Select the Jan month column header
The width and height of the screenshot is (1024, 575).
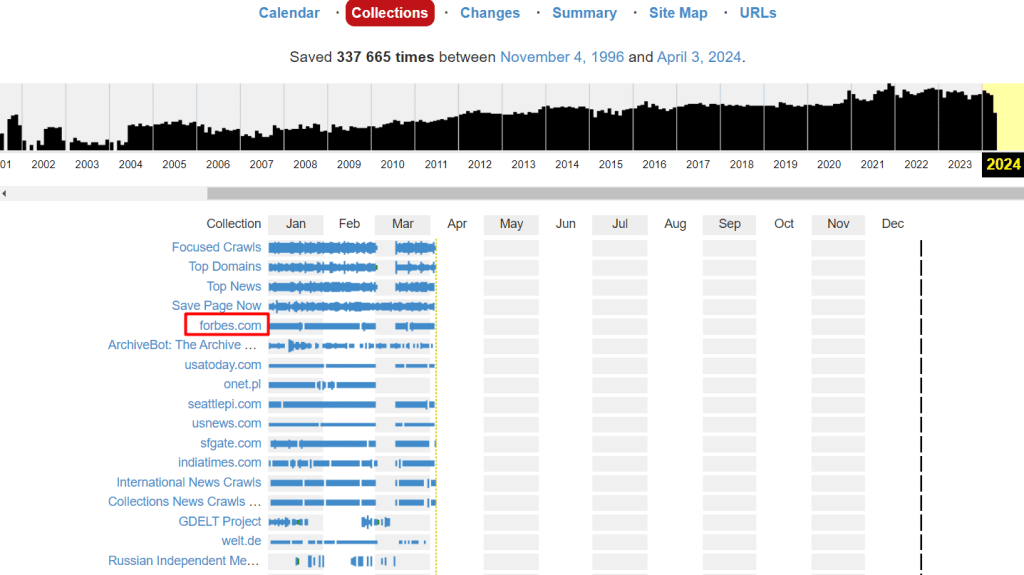295,224
